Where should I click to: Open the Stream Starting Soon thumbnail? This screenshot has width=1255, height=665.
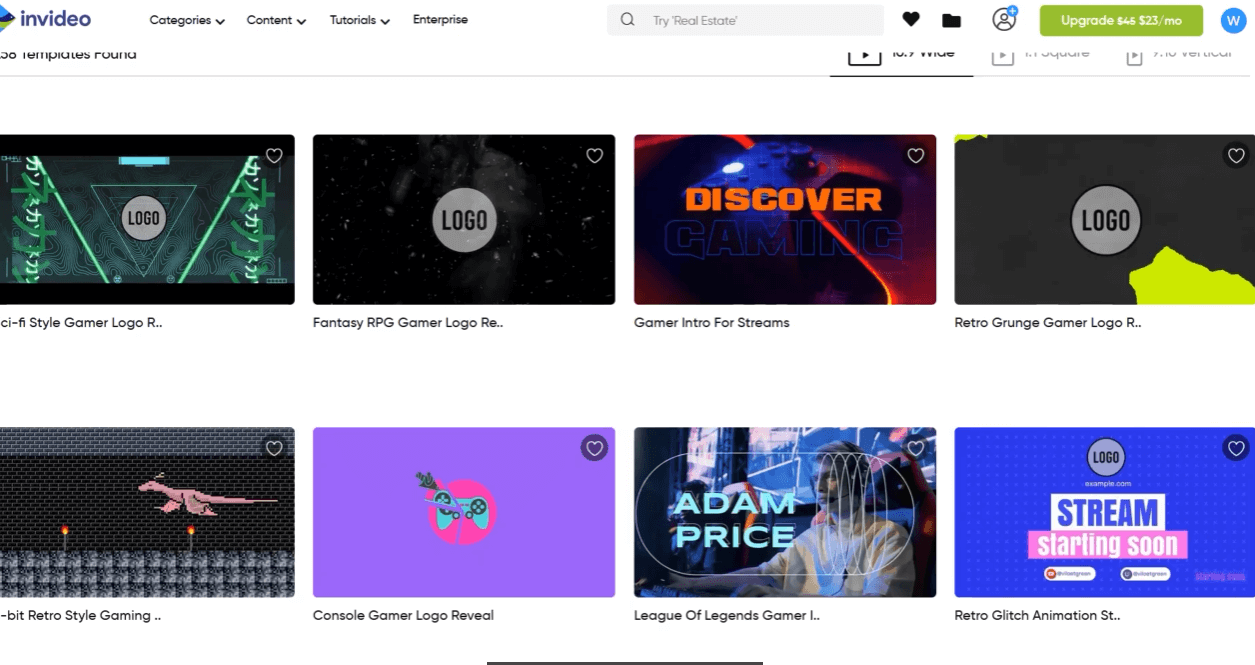point(1105,513)
